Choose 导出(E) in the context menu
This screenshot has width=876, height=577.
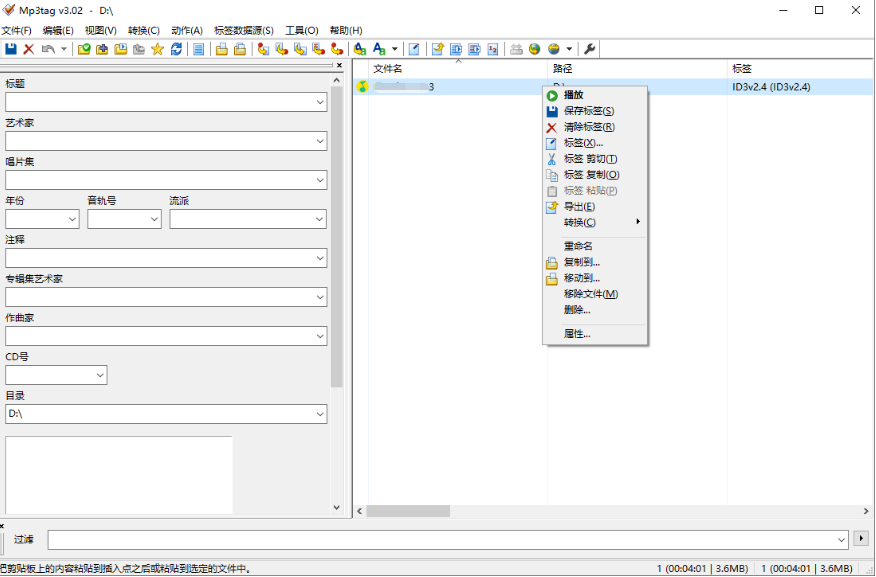click(x=595, y=207)
